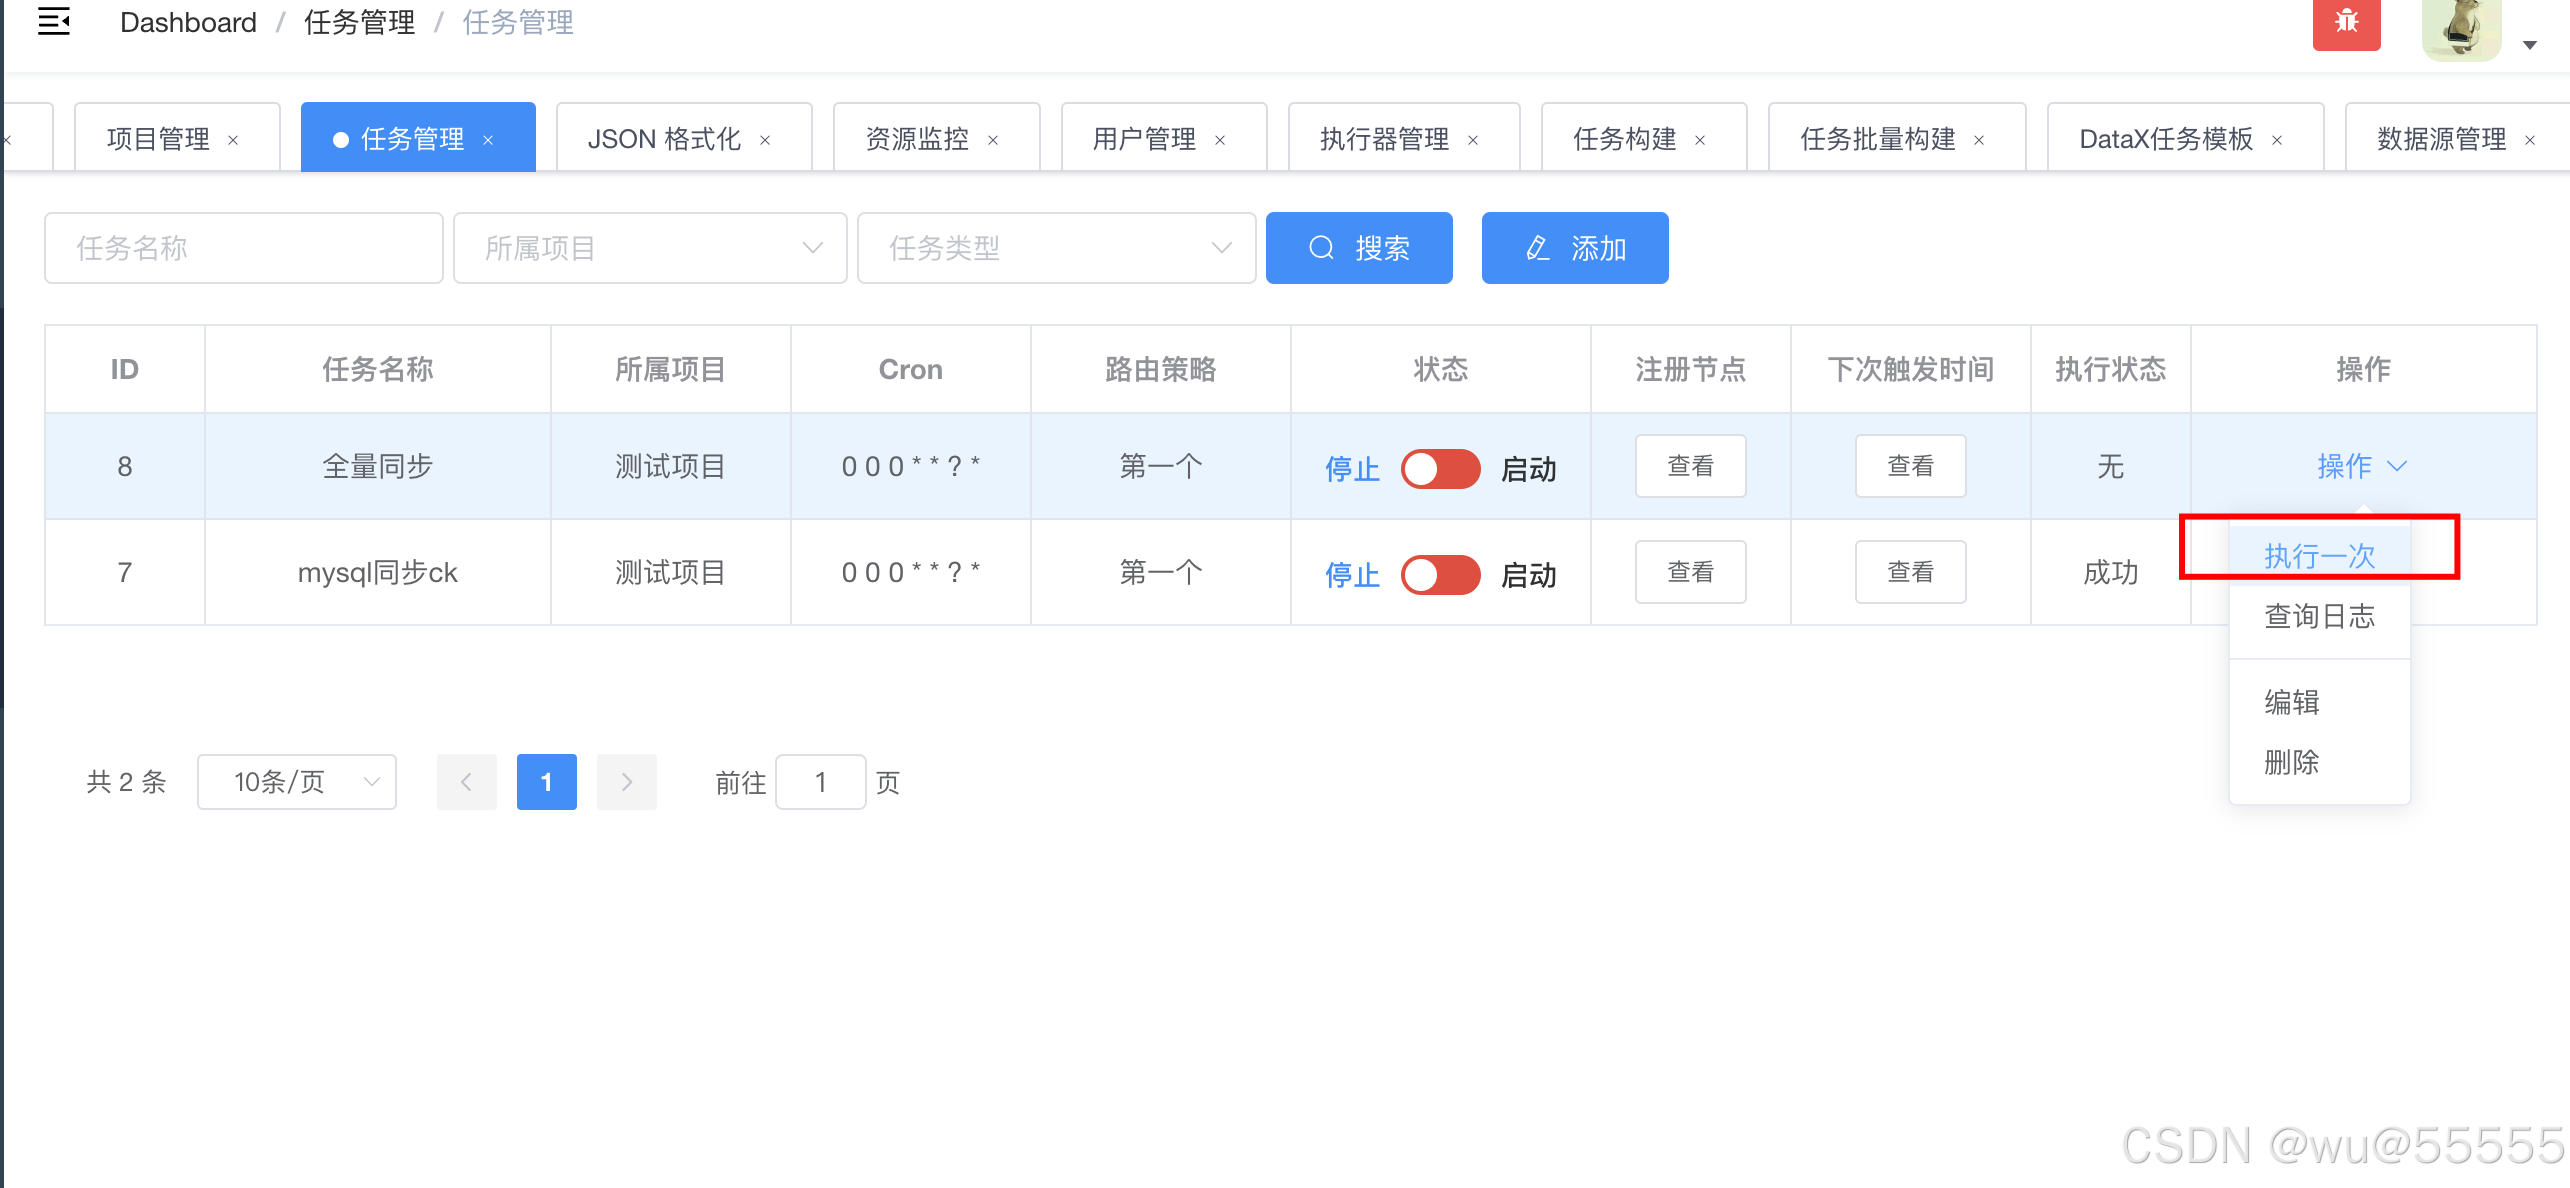
Task: Close the 资源监控 tab via x icon
Action: pyautogui.click(x=993, y=140)
